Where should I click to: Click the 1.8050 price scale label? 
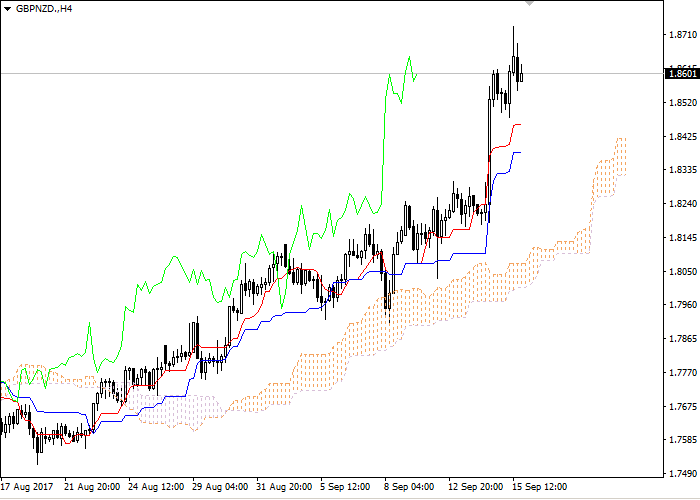[x=683, y=271]
